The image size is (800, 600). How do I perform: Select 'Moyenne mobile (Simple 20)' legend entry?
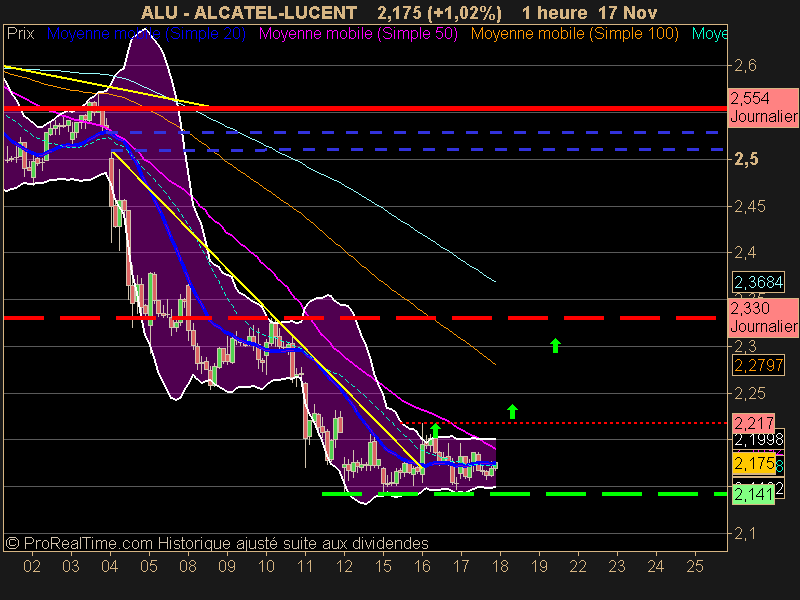click(146, 34)
